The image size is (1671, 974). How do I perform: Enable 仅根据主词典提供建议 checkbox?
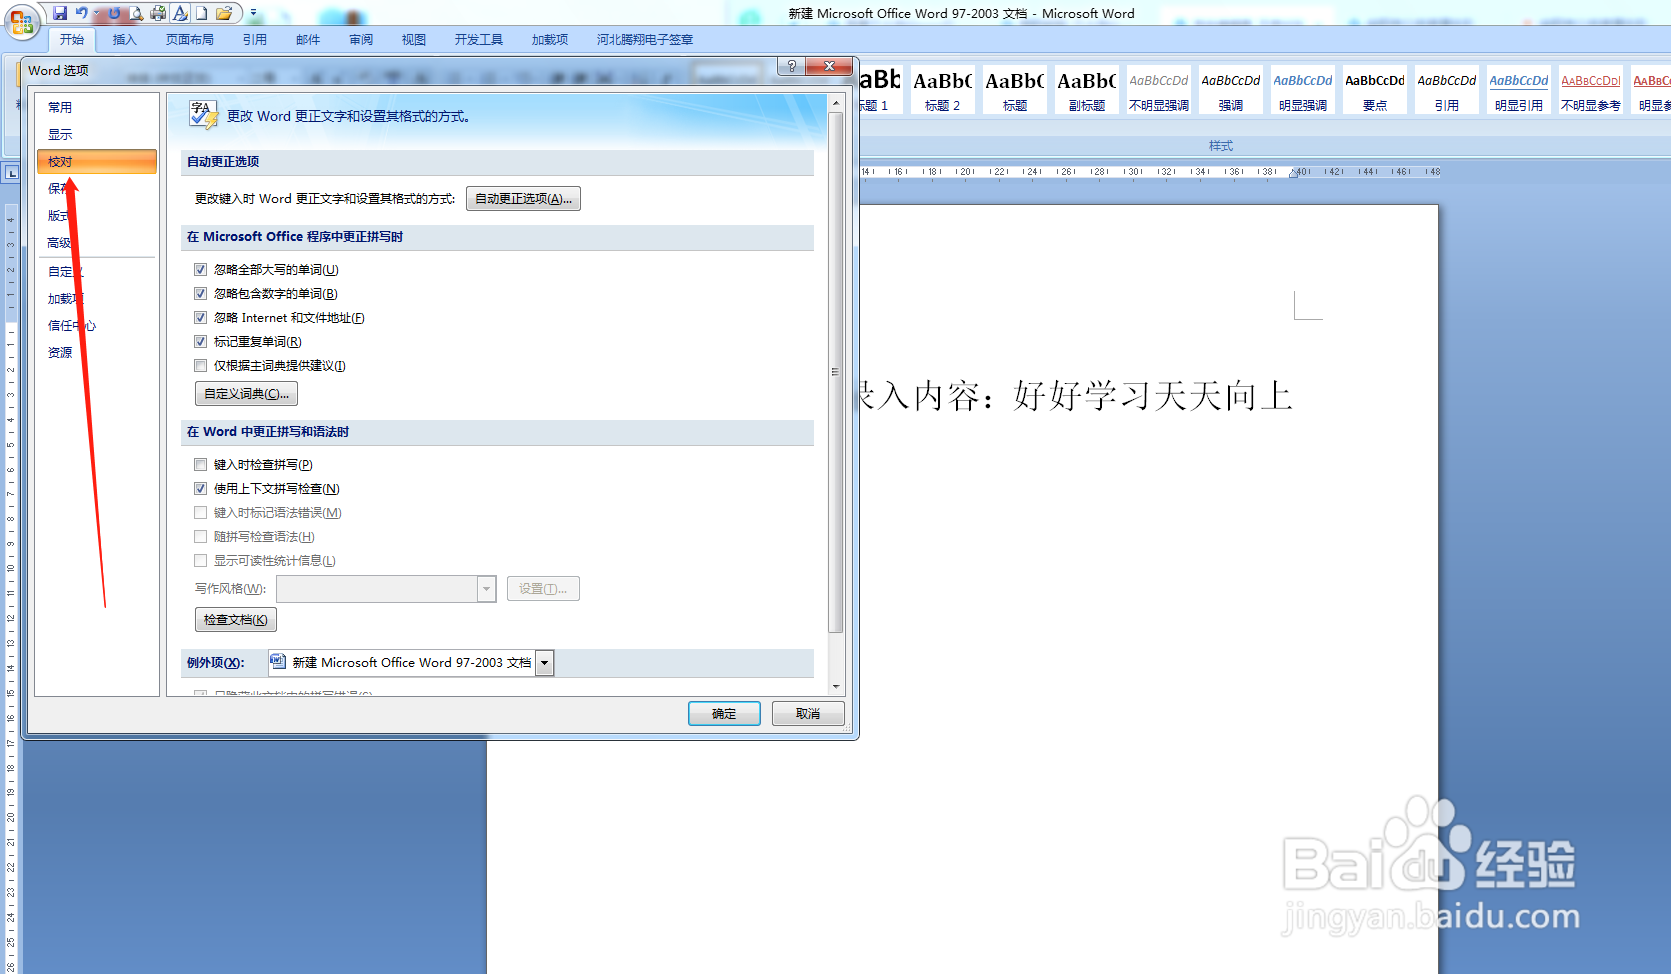click(x=200, y=366)
